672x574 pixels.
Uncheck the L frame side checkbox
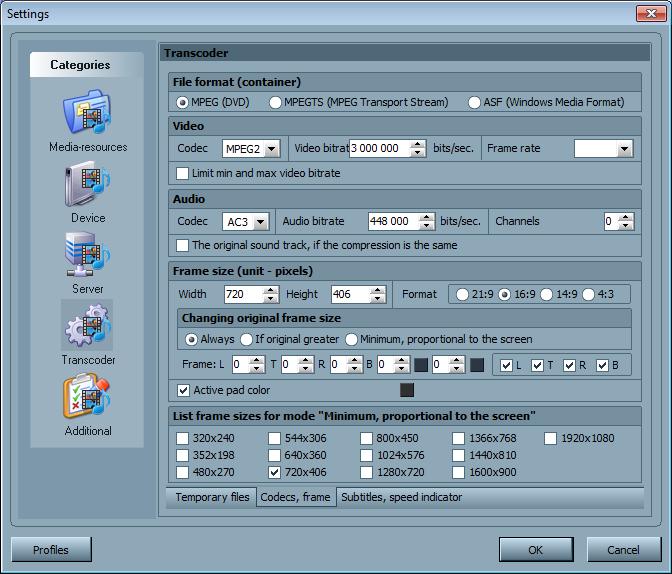tap(506, 365)
